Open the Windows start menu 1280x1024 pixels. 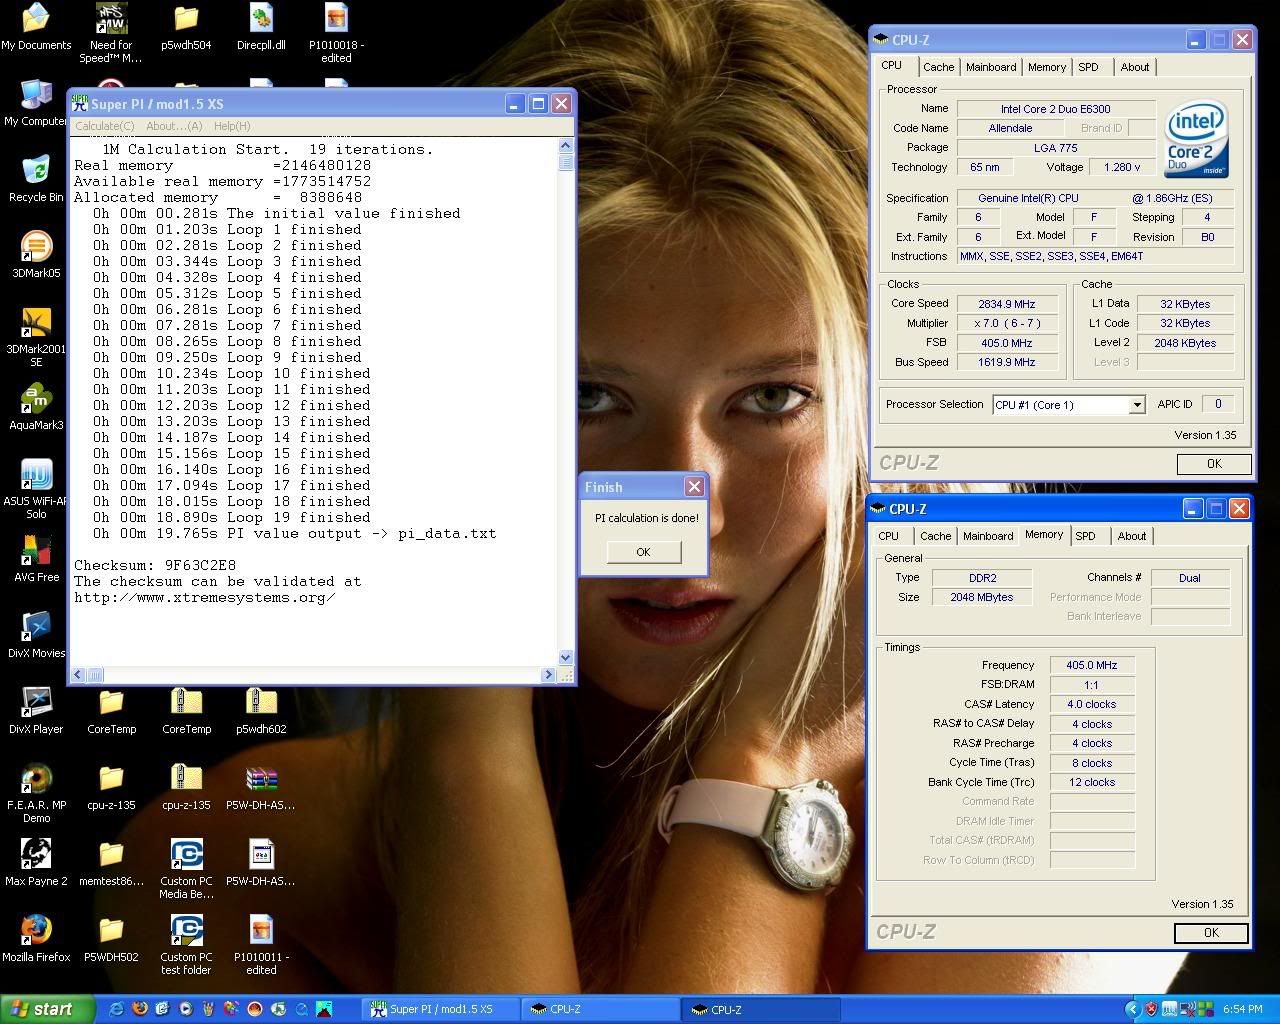coord(47,1009)
